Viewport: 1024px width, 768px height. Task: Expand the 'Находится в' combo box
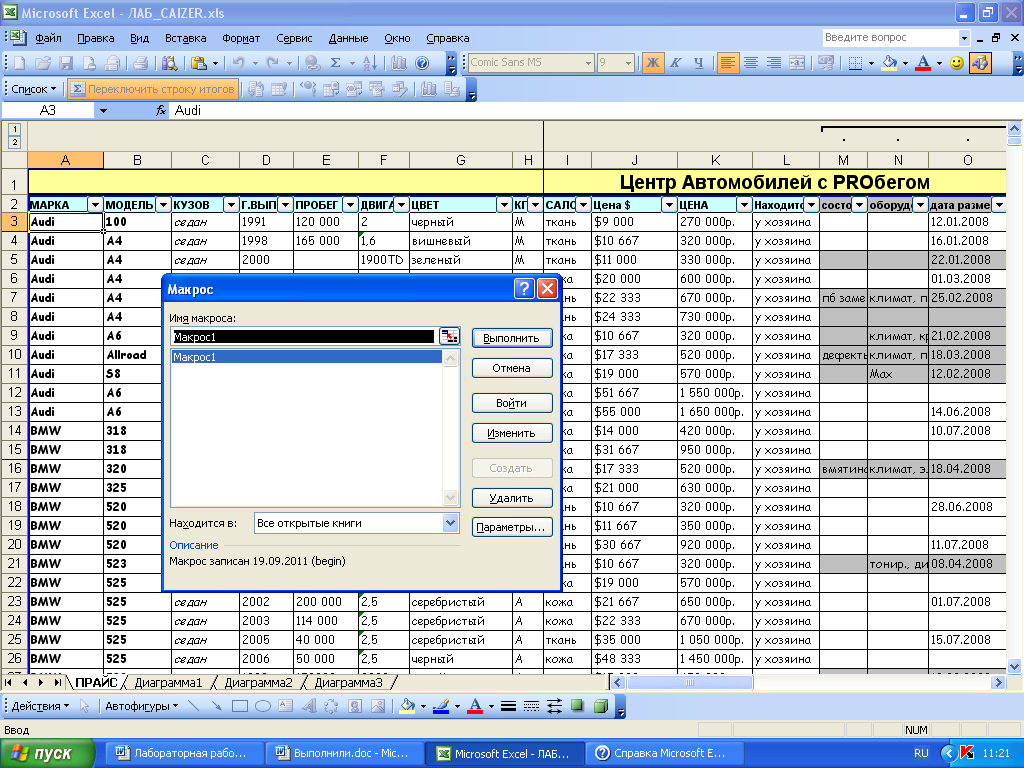coord(450,523)
